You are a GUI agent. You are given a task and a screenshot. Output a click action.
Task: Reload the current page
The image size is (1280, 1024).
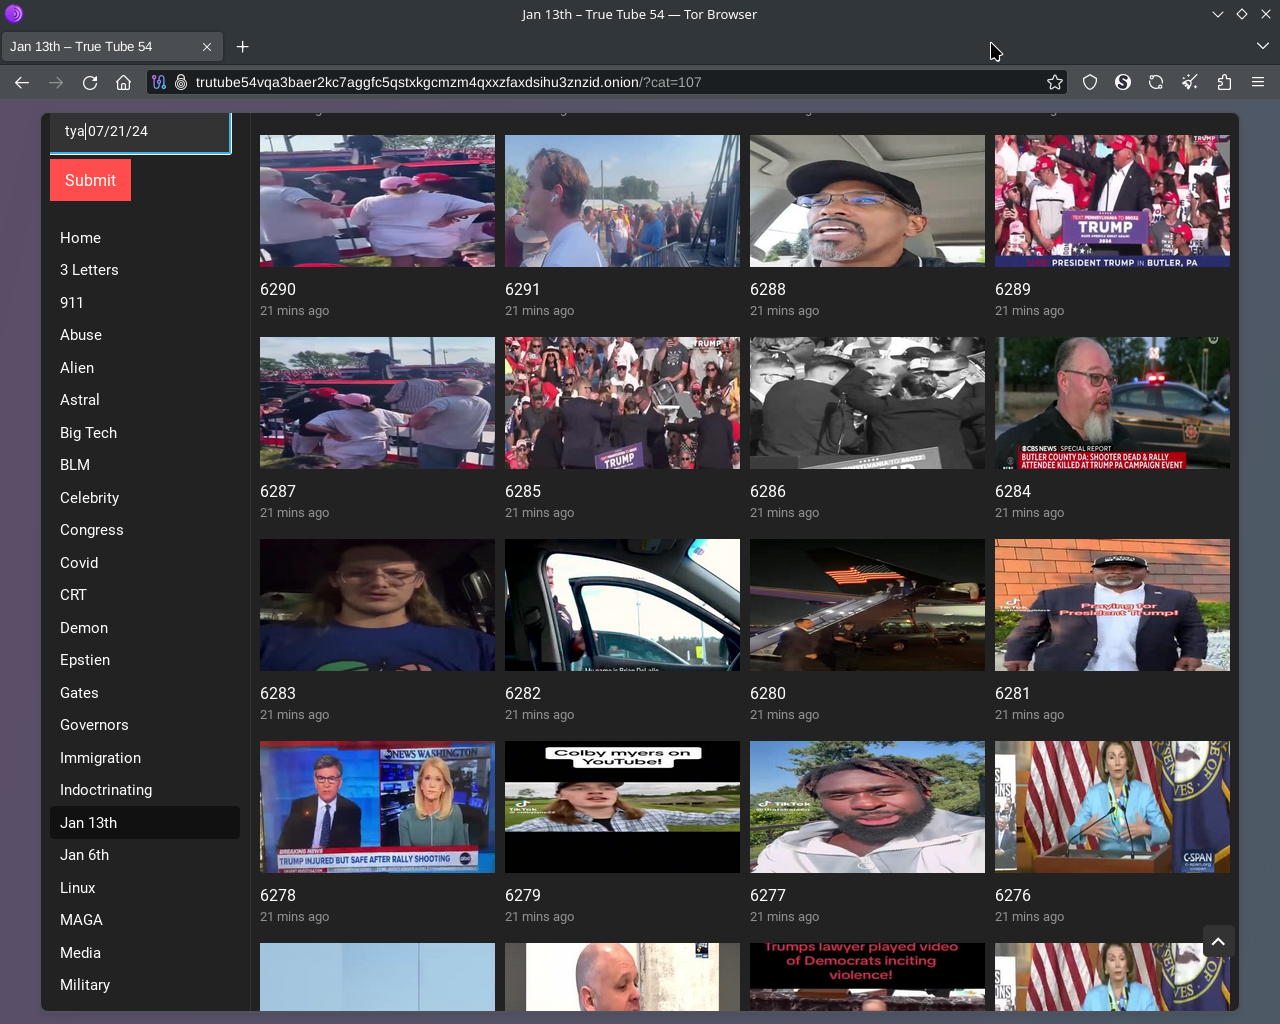coord(90,82)
